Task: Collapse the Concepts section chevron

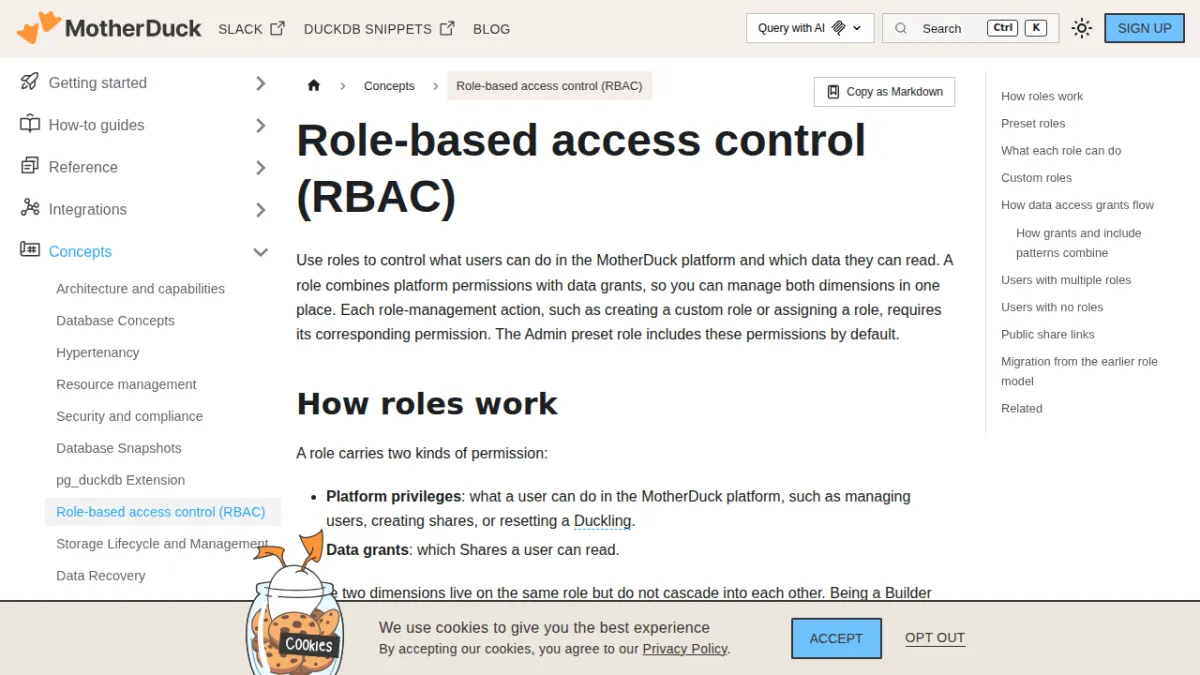Action: coord(261,252)
